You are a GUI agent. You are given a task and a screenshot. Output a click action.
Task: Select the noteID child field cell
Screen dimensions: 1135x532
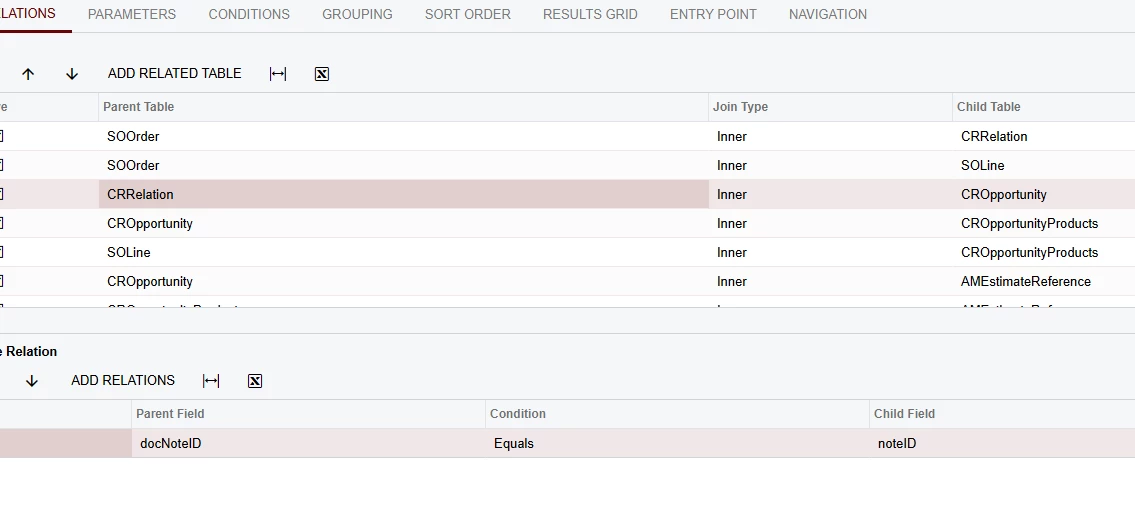pyautogui.click(x=1003, y=443)
